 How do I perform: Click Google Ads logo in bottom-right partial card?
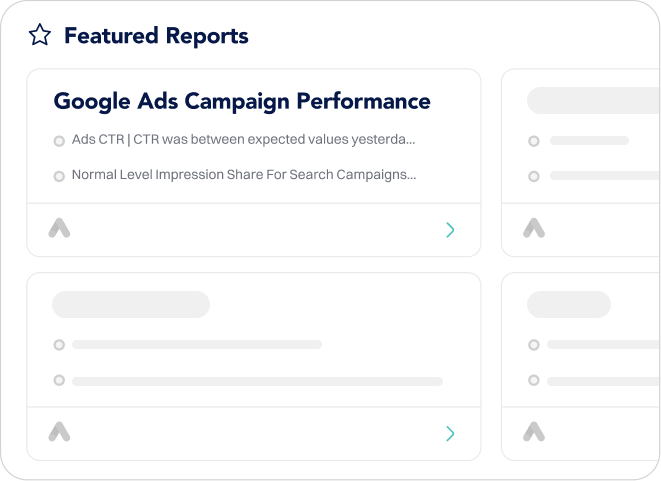click(x=534, y=432)
